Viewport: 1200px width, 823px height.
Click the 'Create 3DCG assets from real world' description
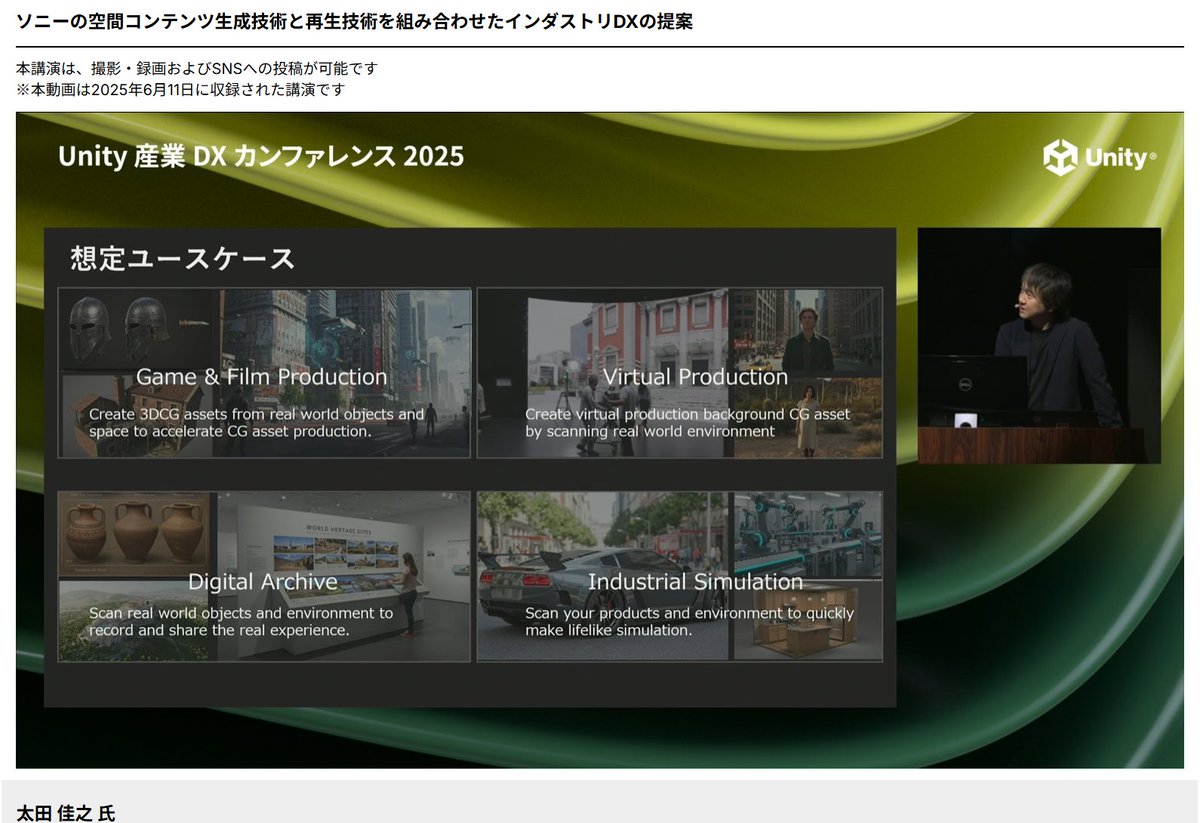(x=257, y=422)
